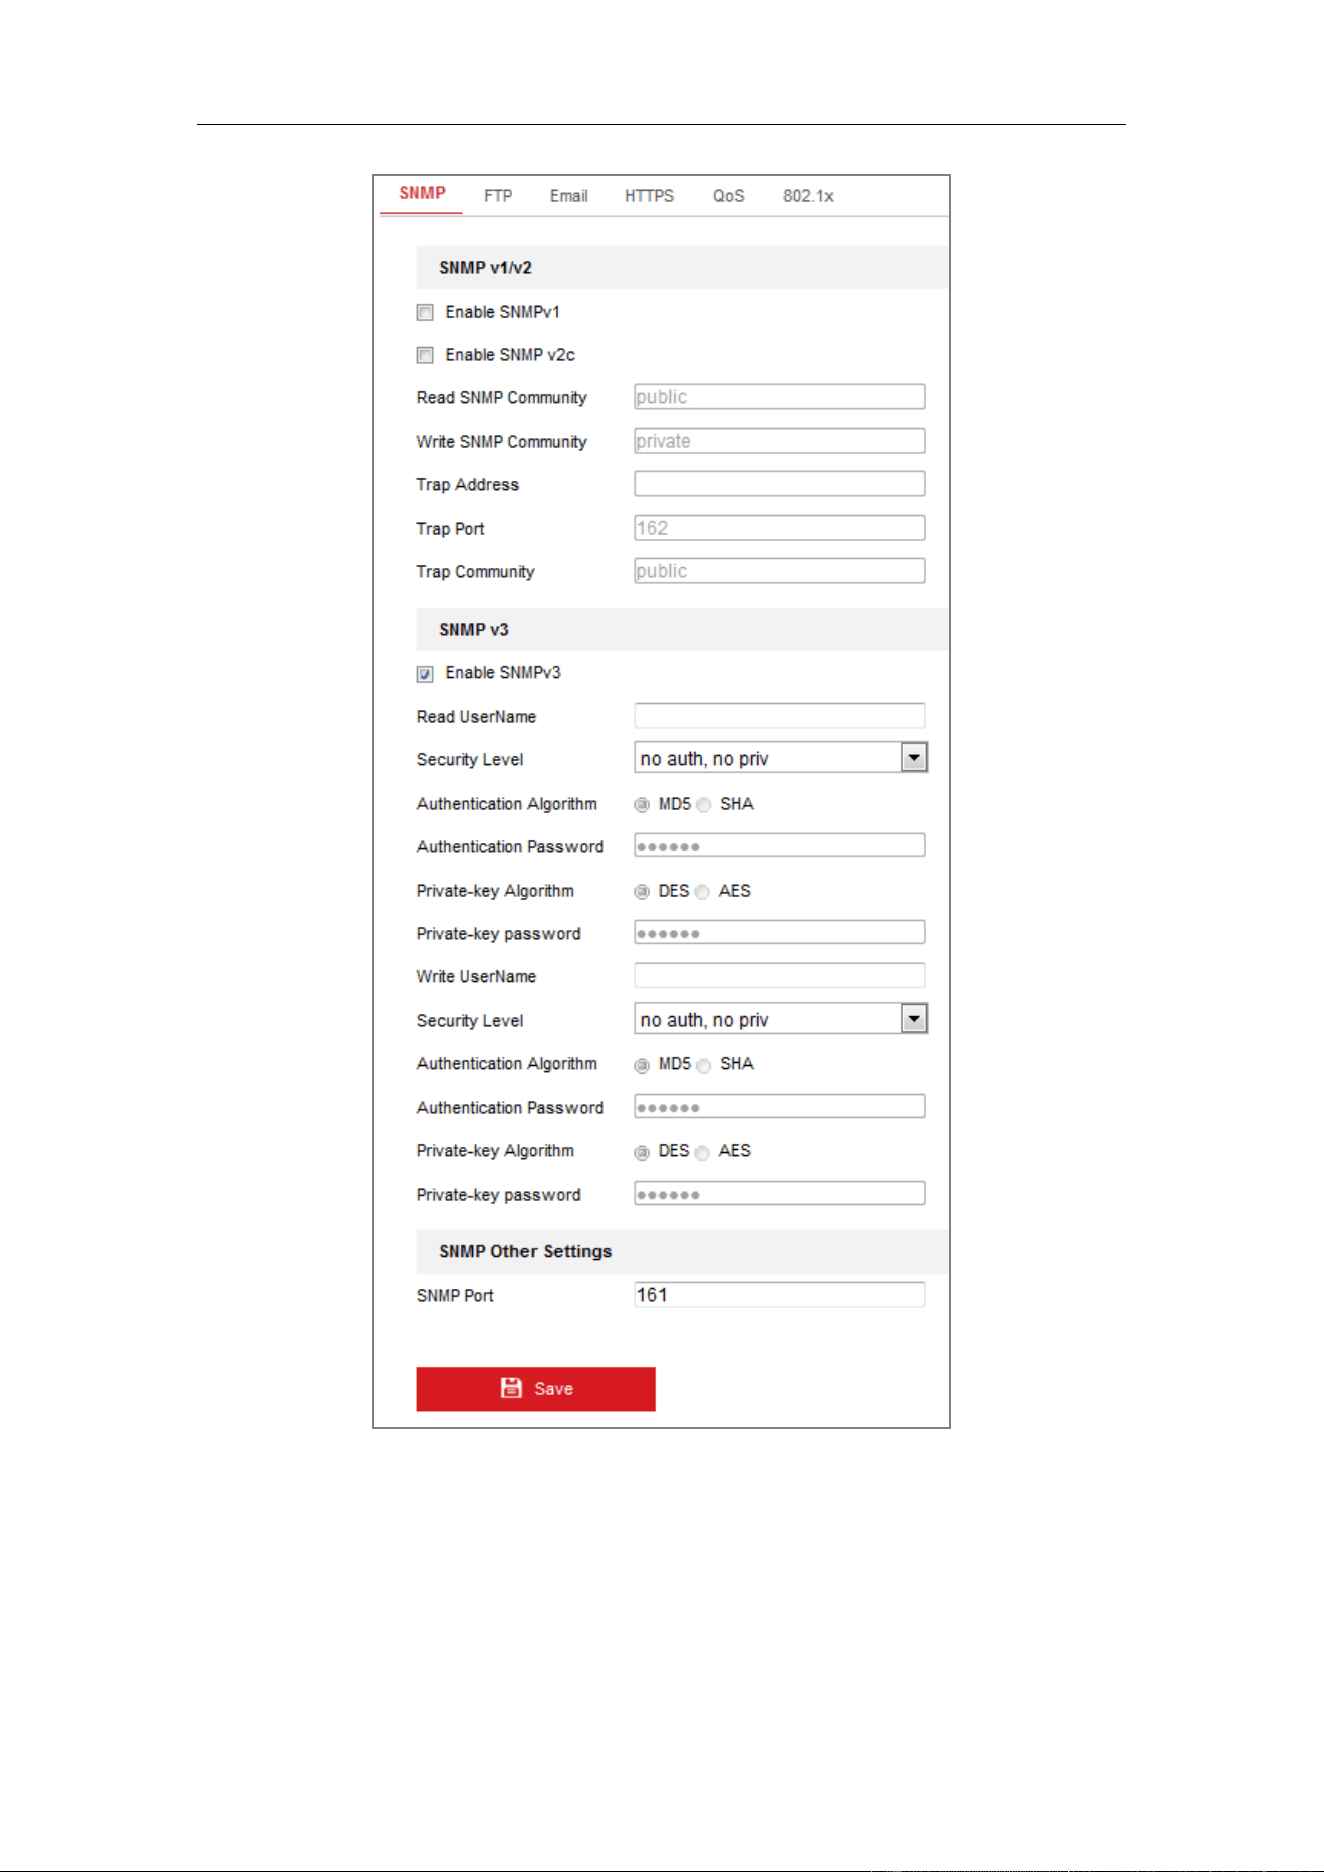
Task: Switch to the SNMP tab
Action: click(422, 194)
